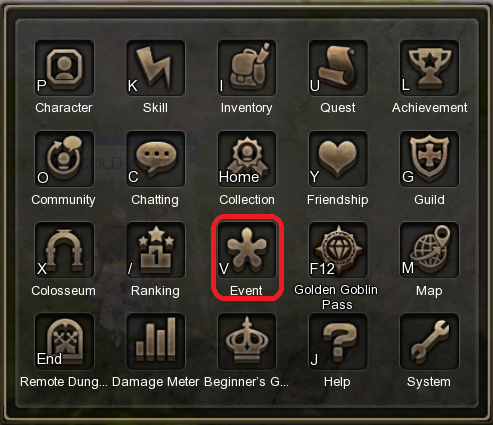
Task: Open the Help question mark icon
Action: [x=338, y=341]
